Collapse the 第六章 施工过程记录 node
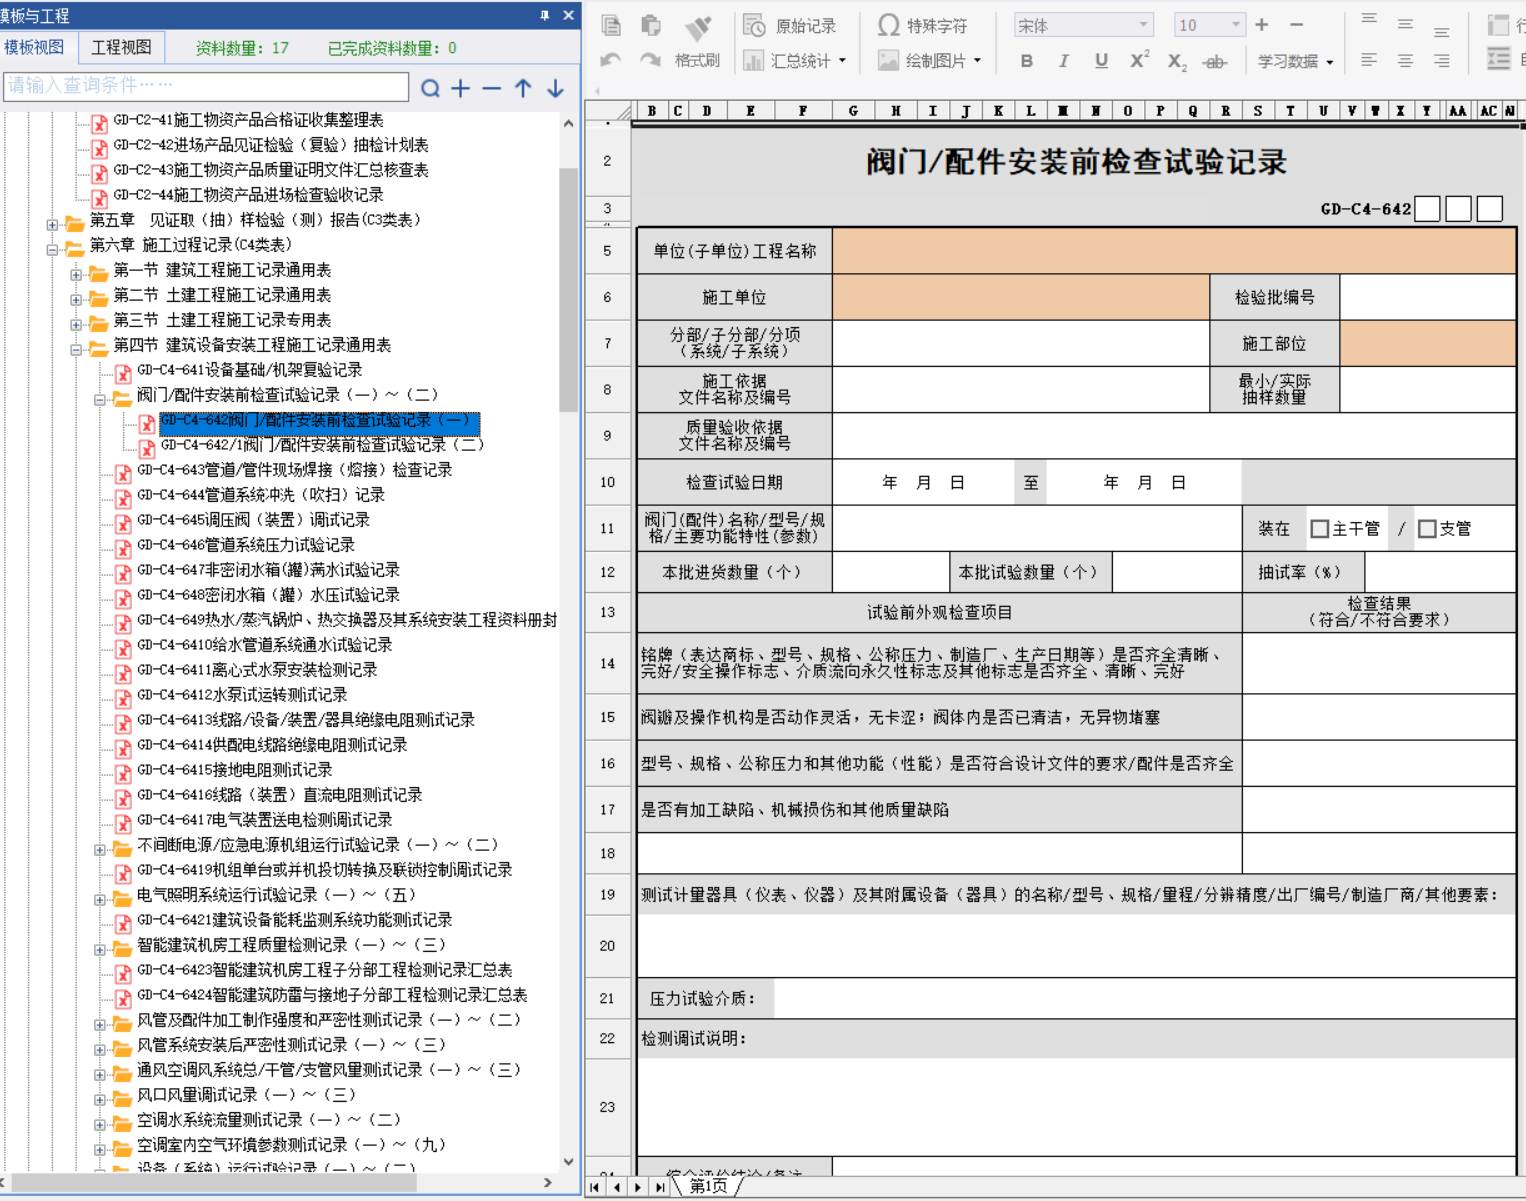 pyautogui.click(x=52, y=250)
